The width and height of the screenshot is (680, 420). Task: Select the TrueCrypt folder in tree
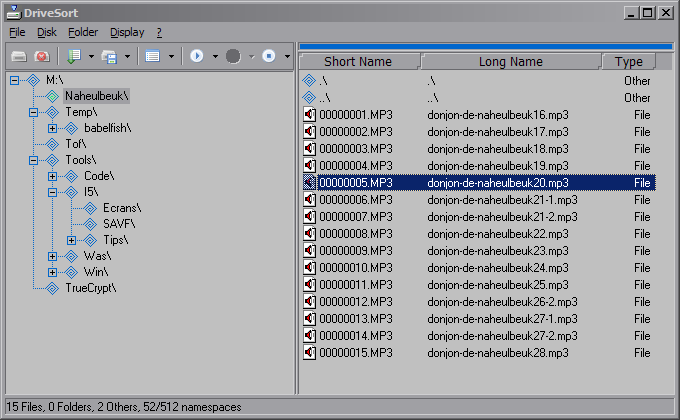91,288
